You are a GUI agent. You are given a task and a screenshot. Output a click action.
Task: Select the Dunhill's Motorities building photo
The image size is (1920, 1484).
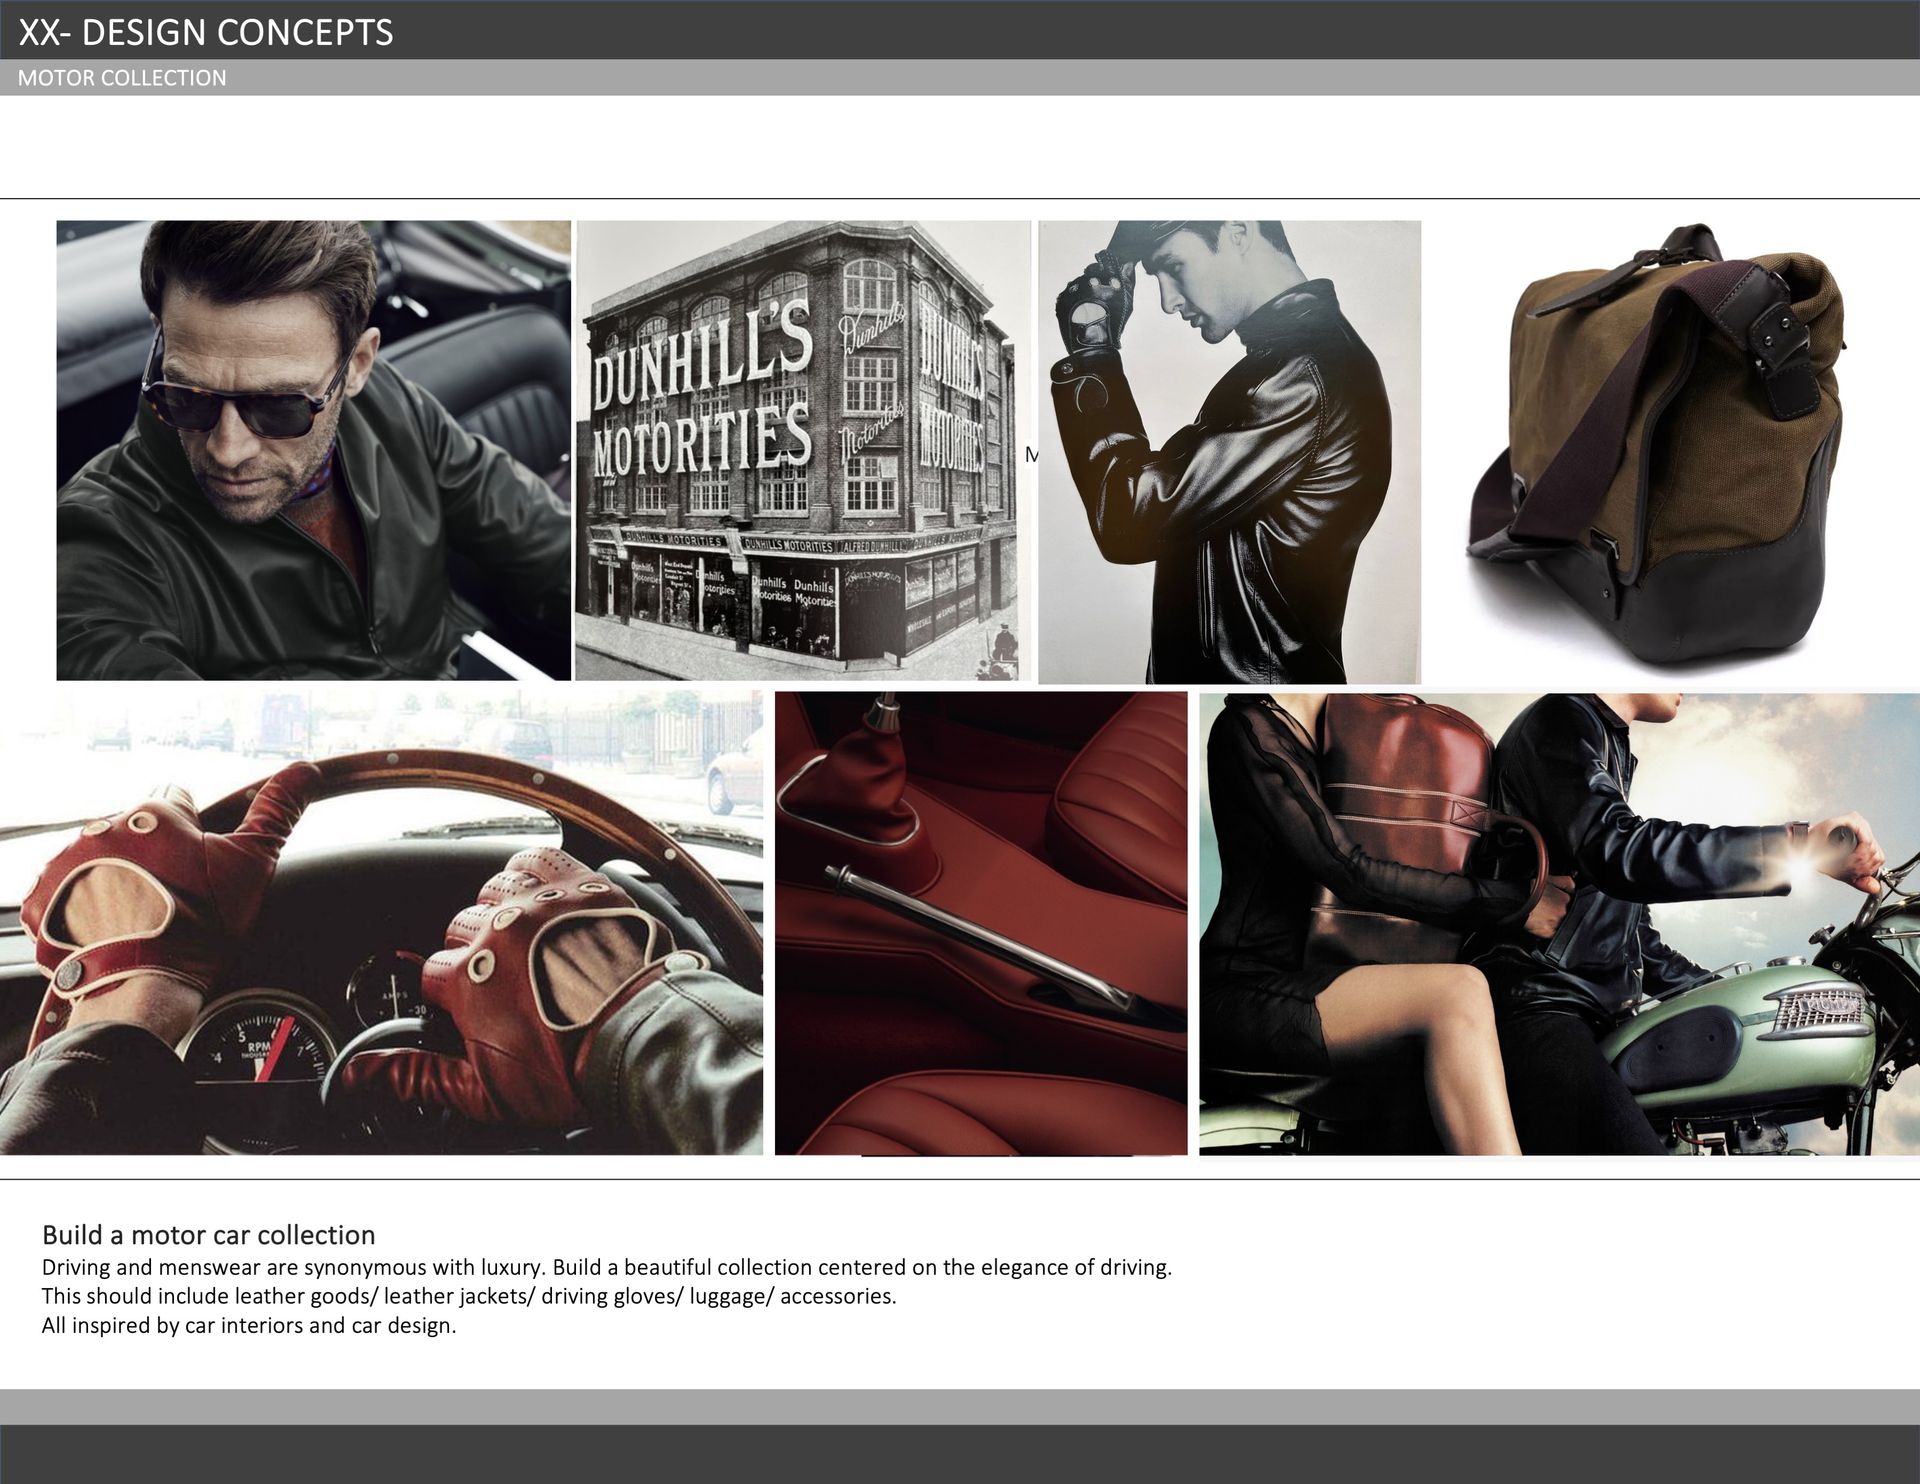[x=802, y=450]
